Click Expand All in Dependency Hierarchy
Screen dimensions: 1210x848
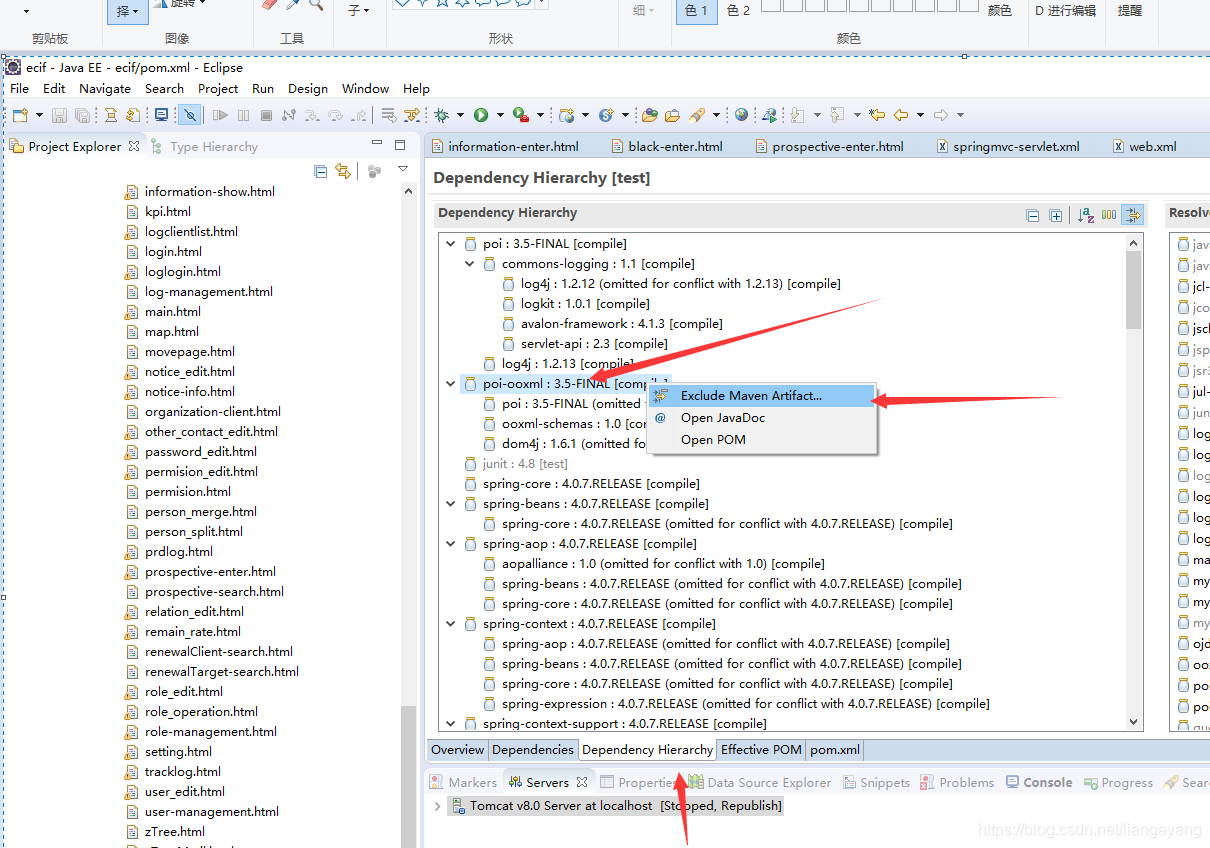[x=1055, y=215]
